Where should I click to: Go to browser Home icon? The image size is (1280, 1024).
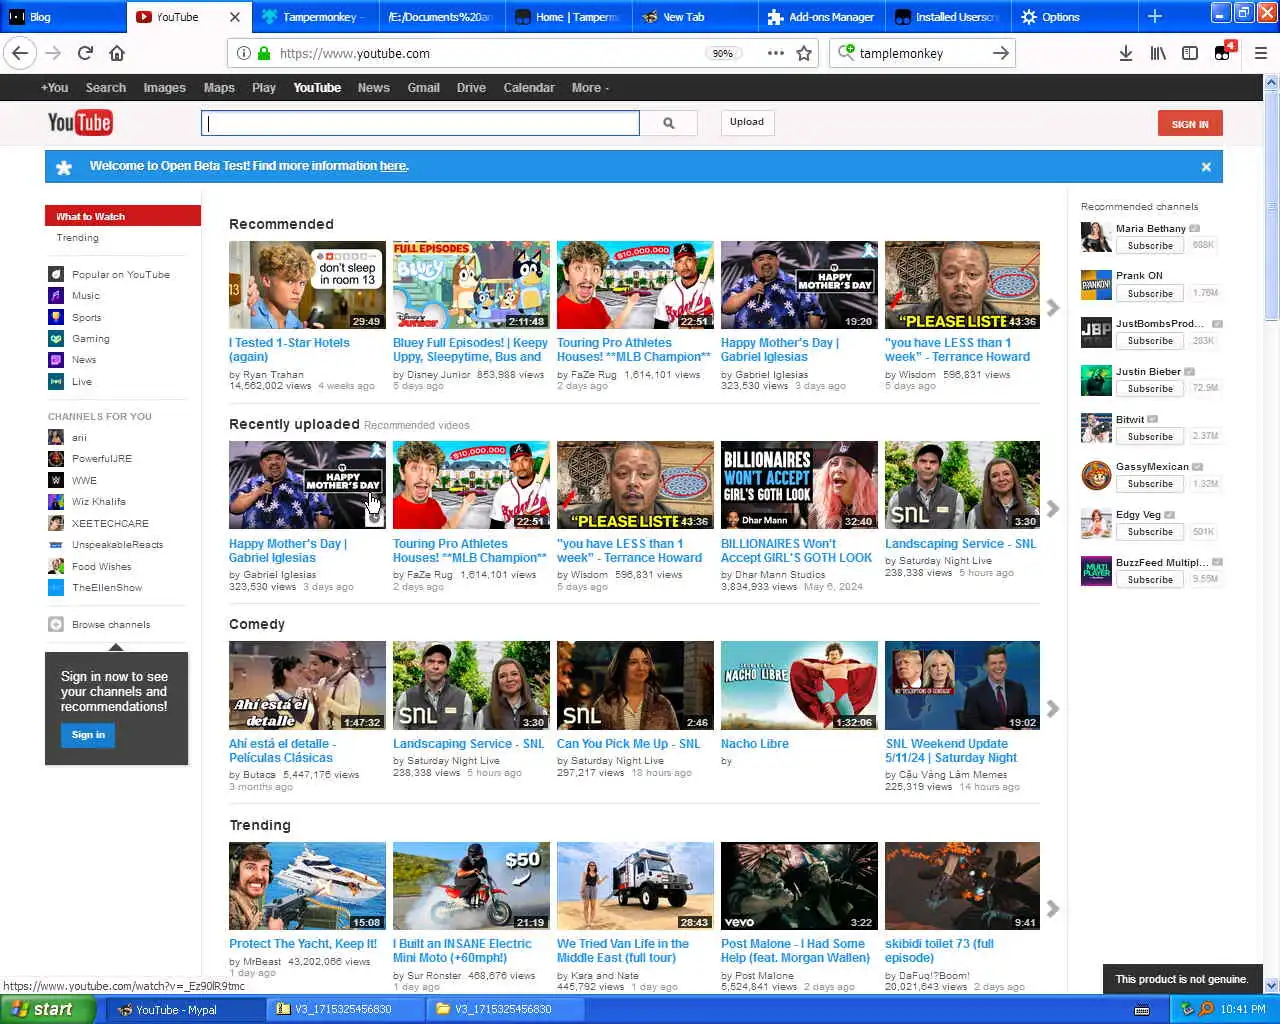pos(117,53)
